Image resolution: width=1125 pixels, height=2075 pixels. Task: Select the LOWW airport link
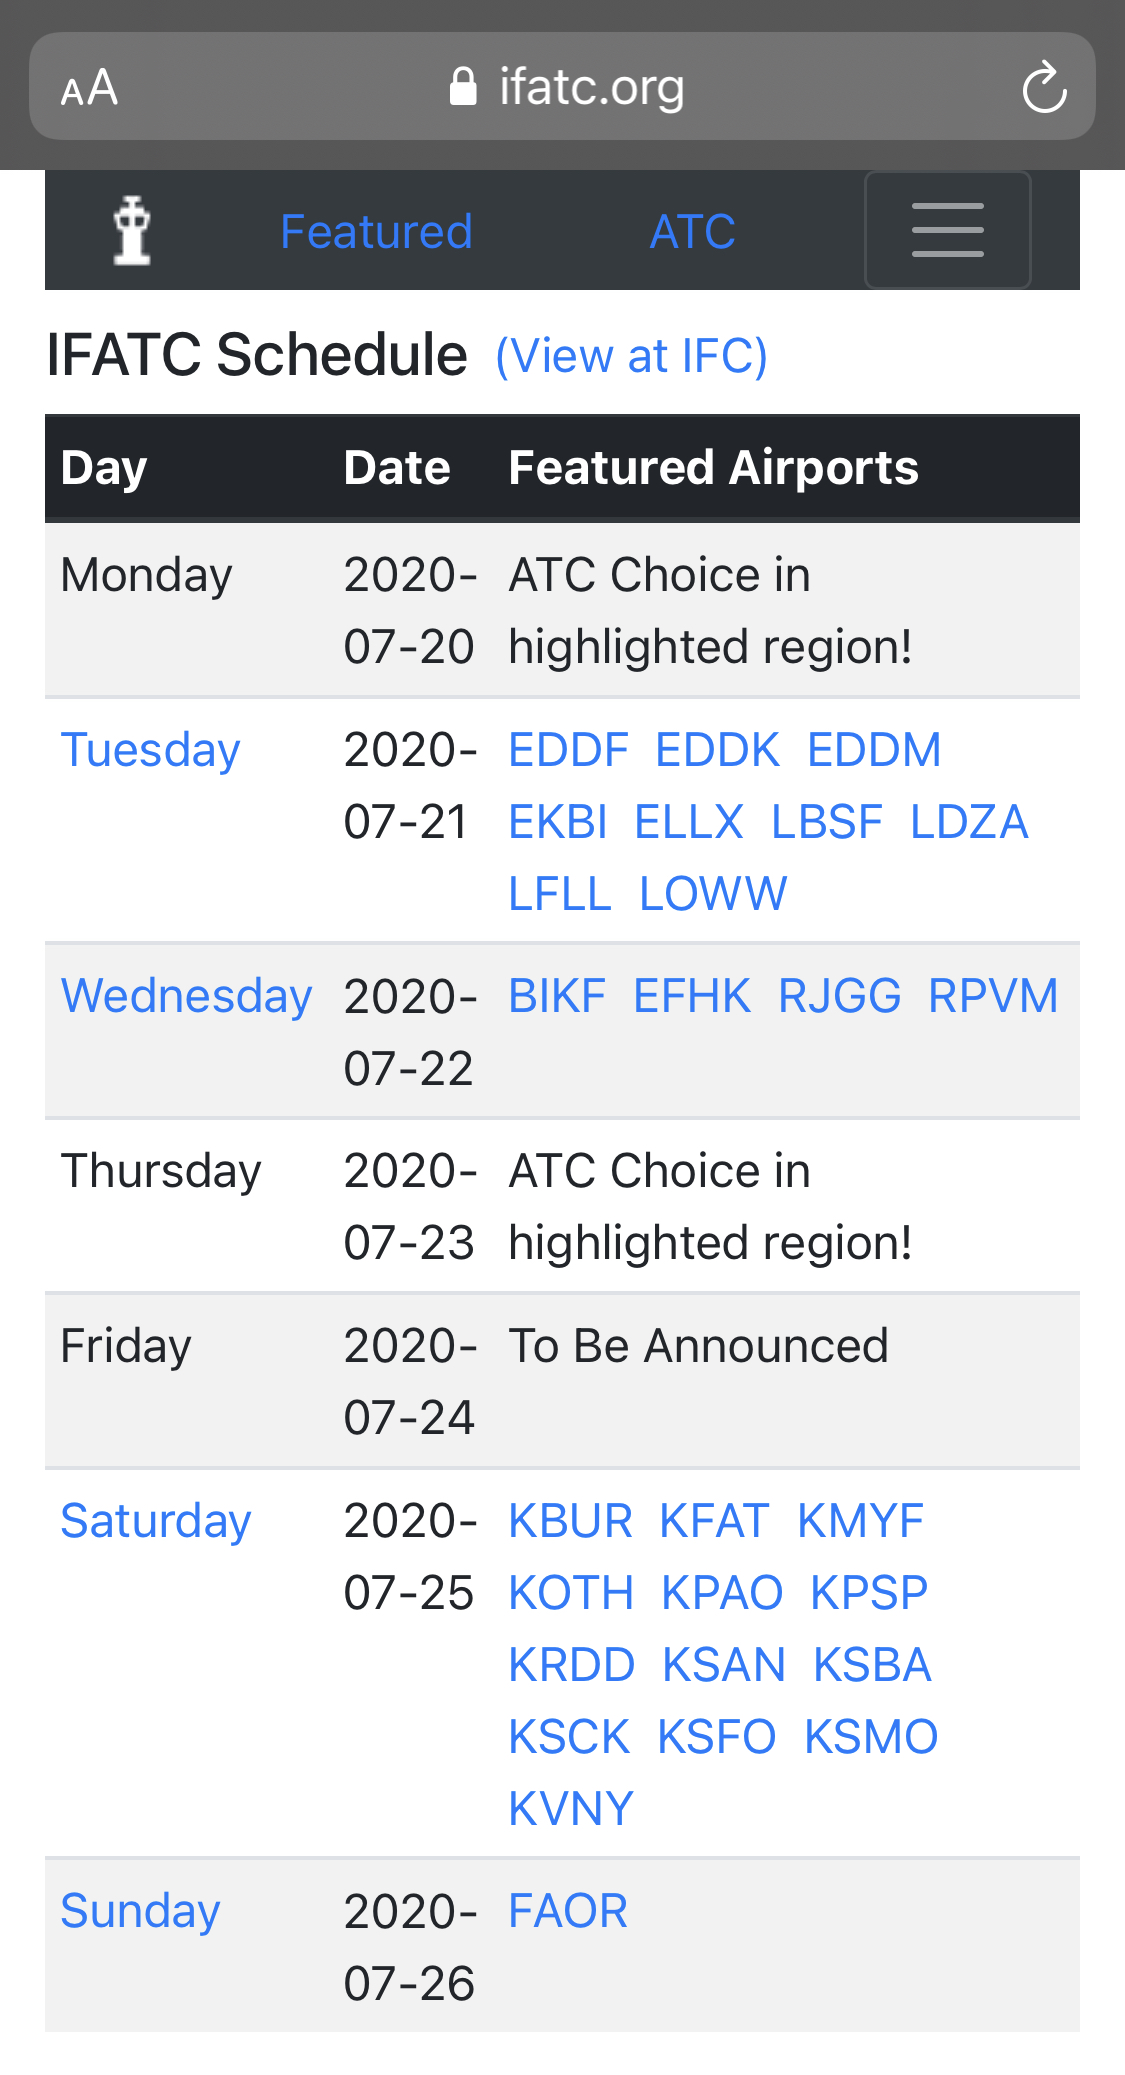713,894
